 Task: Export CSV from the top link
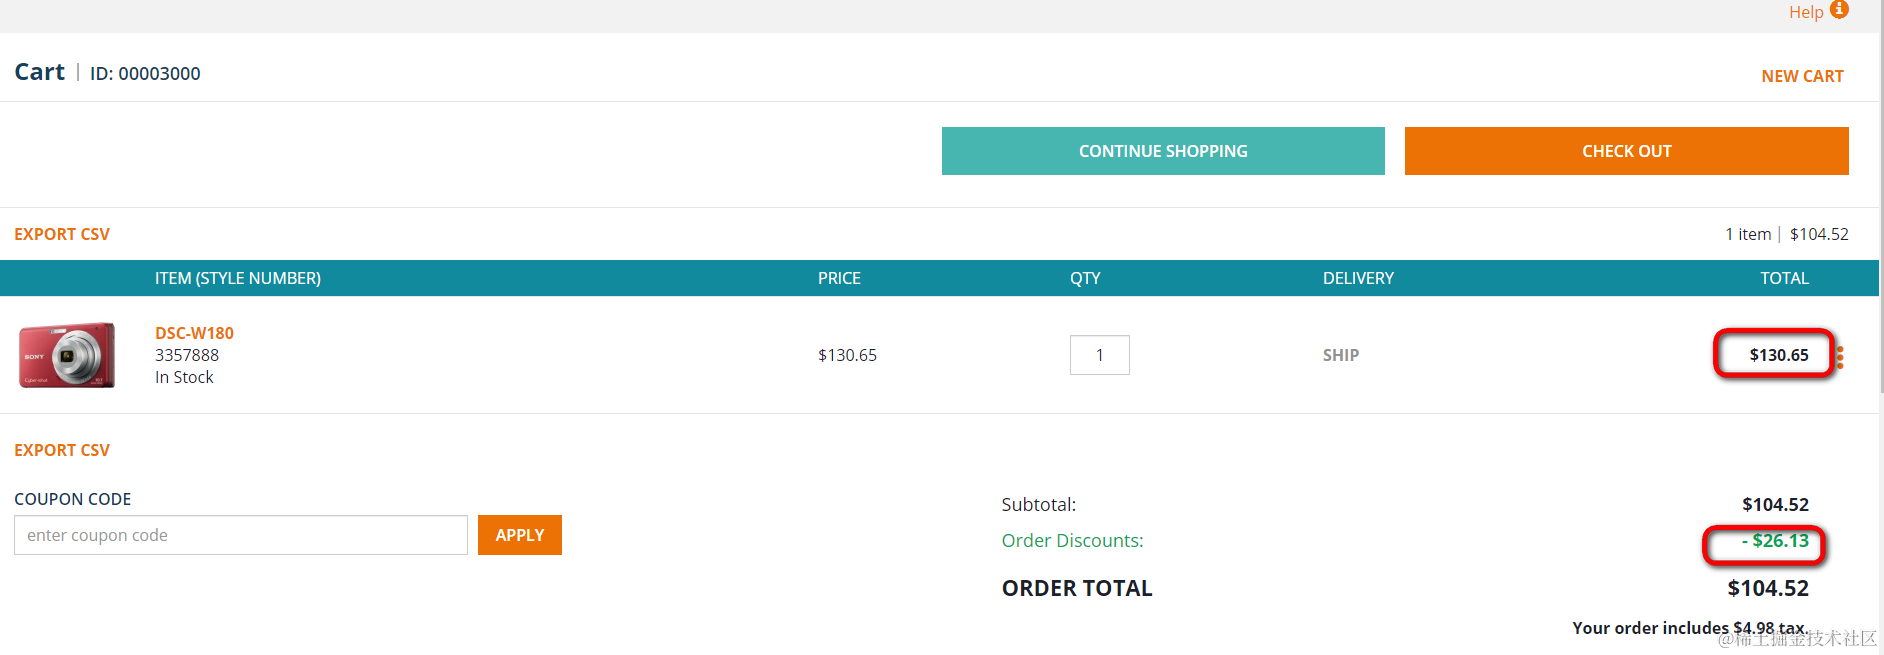(x=62, y=234)
